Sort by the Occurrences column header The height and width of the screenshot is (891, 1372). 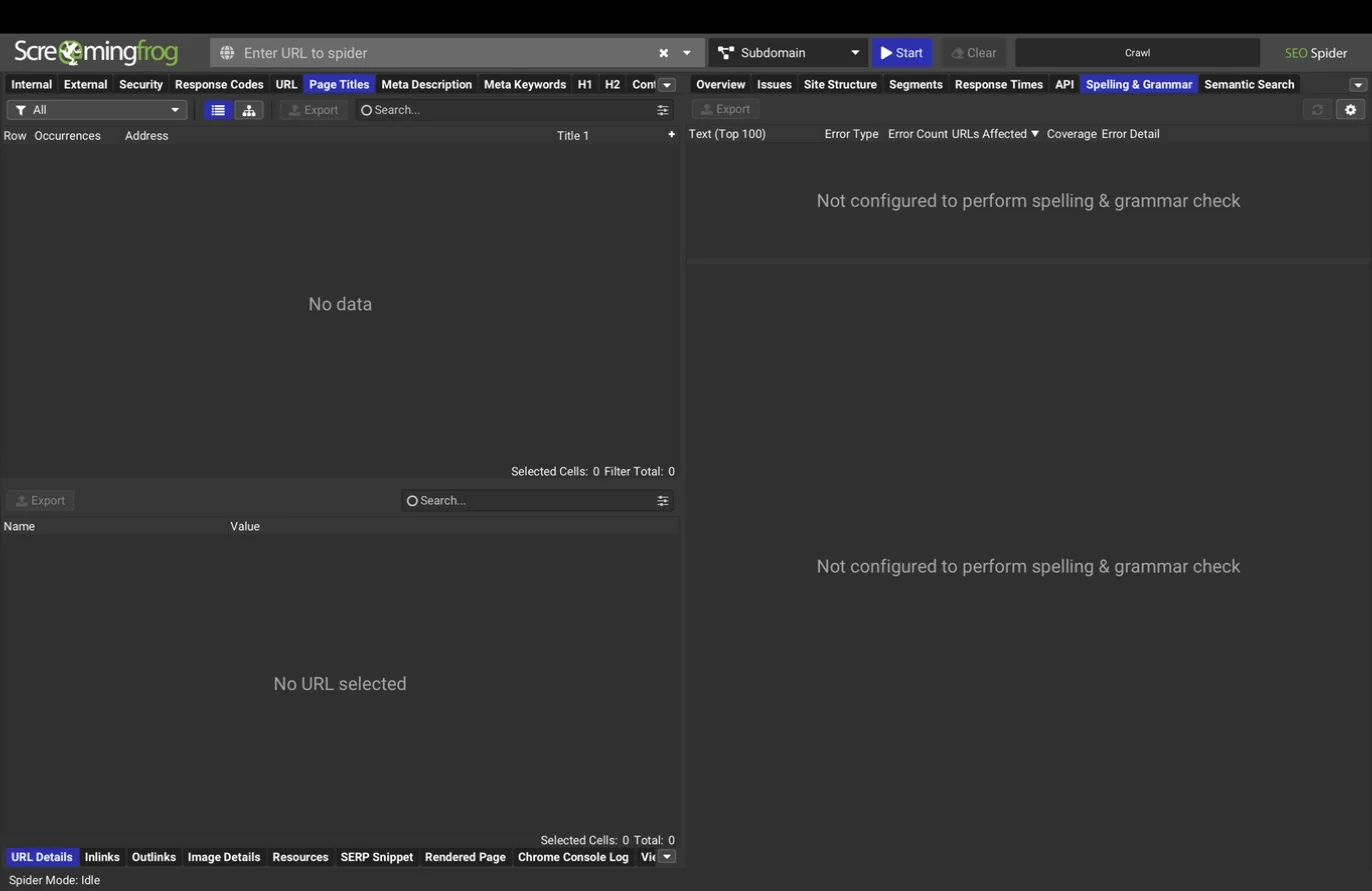tap(67, 135)
